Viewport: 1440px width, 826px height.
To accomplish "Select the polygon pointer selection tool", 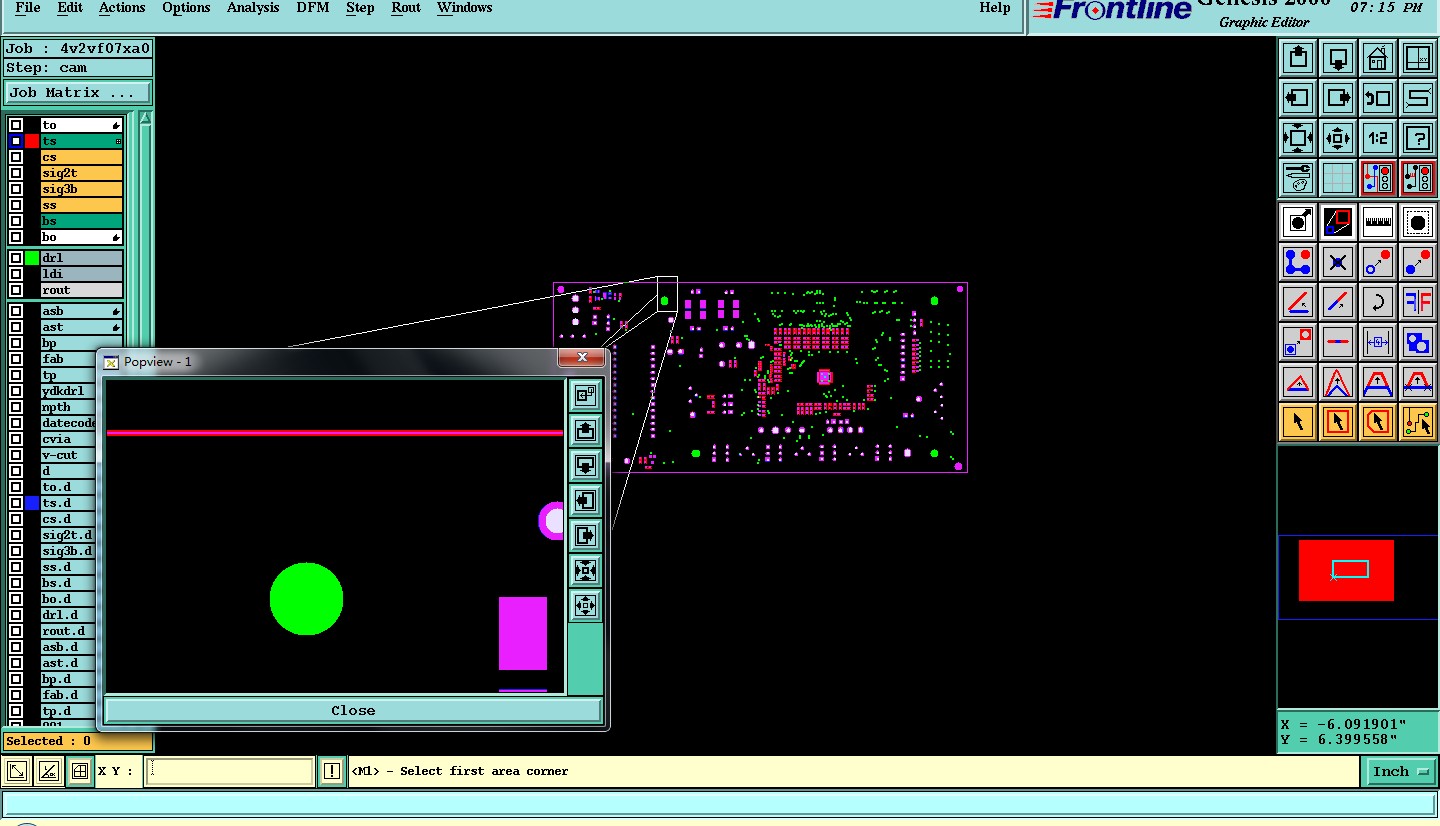I will [1378, 422].
